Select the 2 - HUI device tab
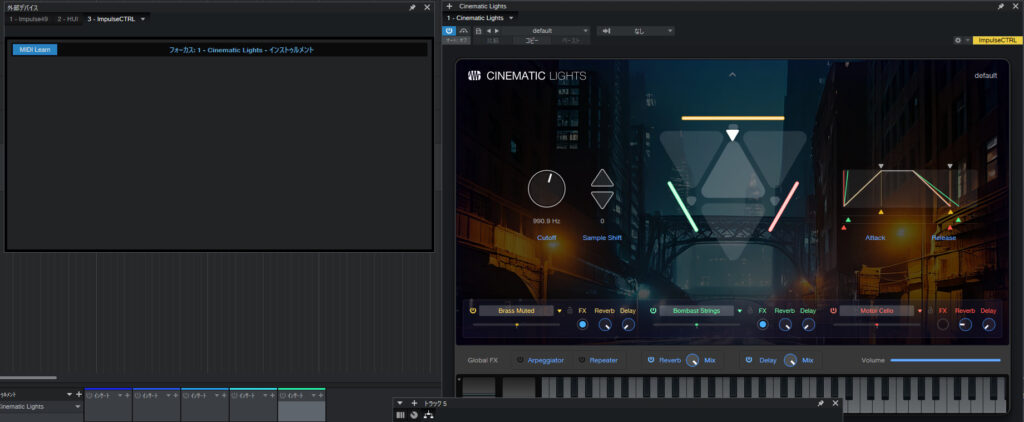 [x=69, y=19]
